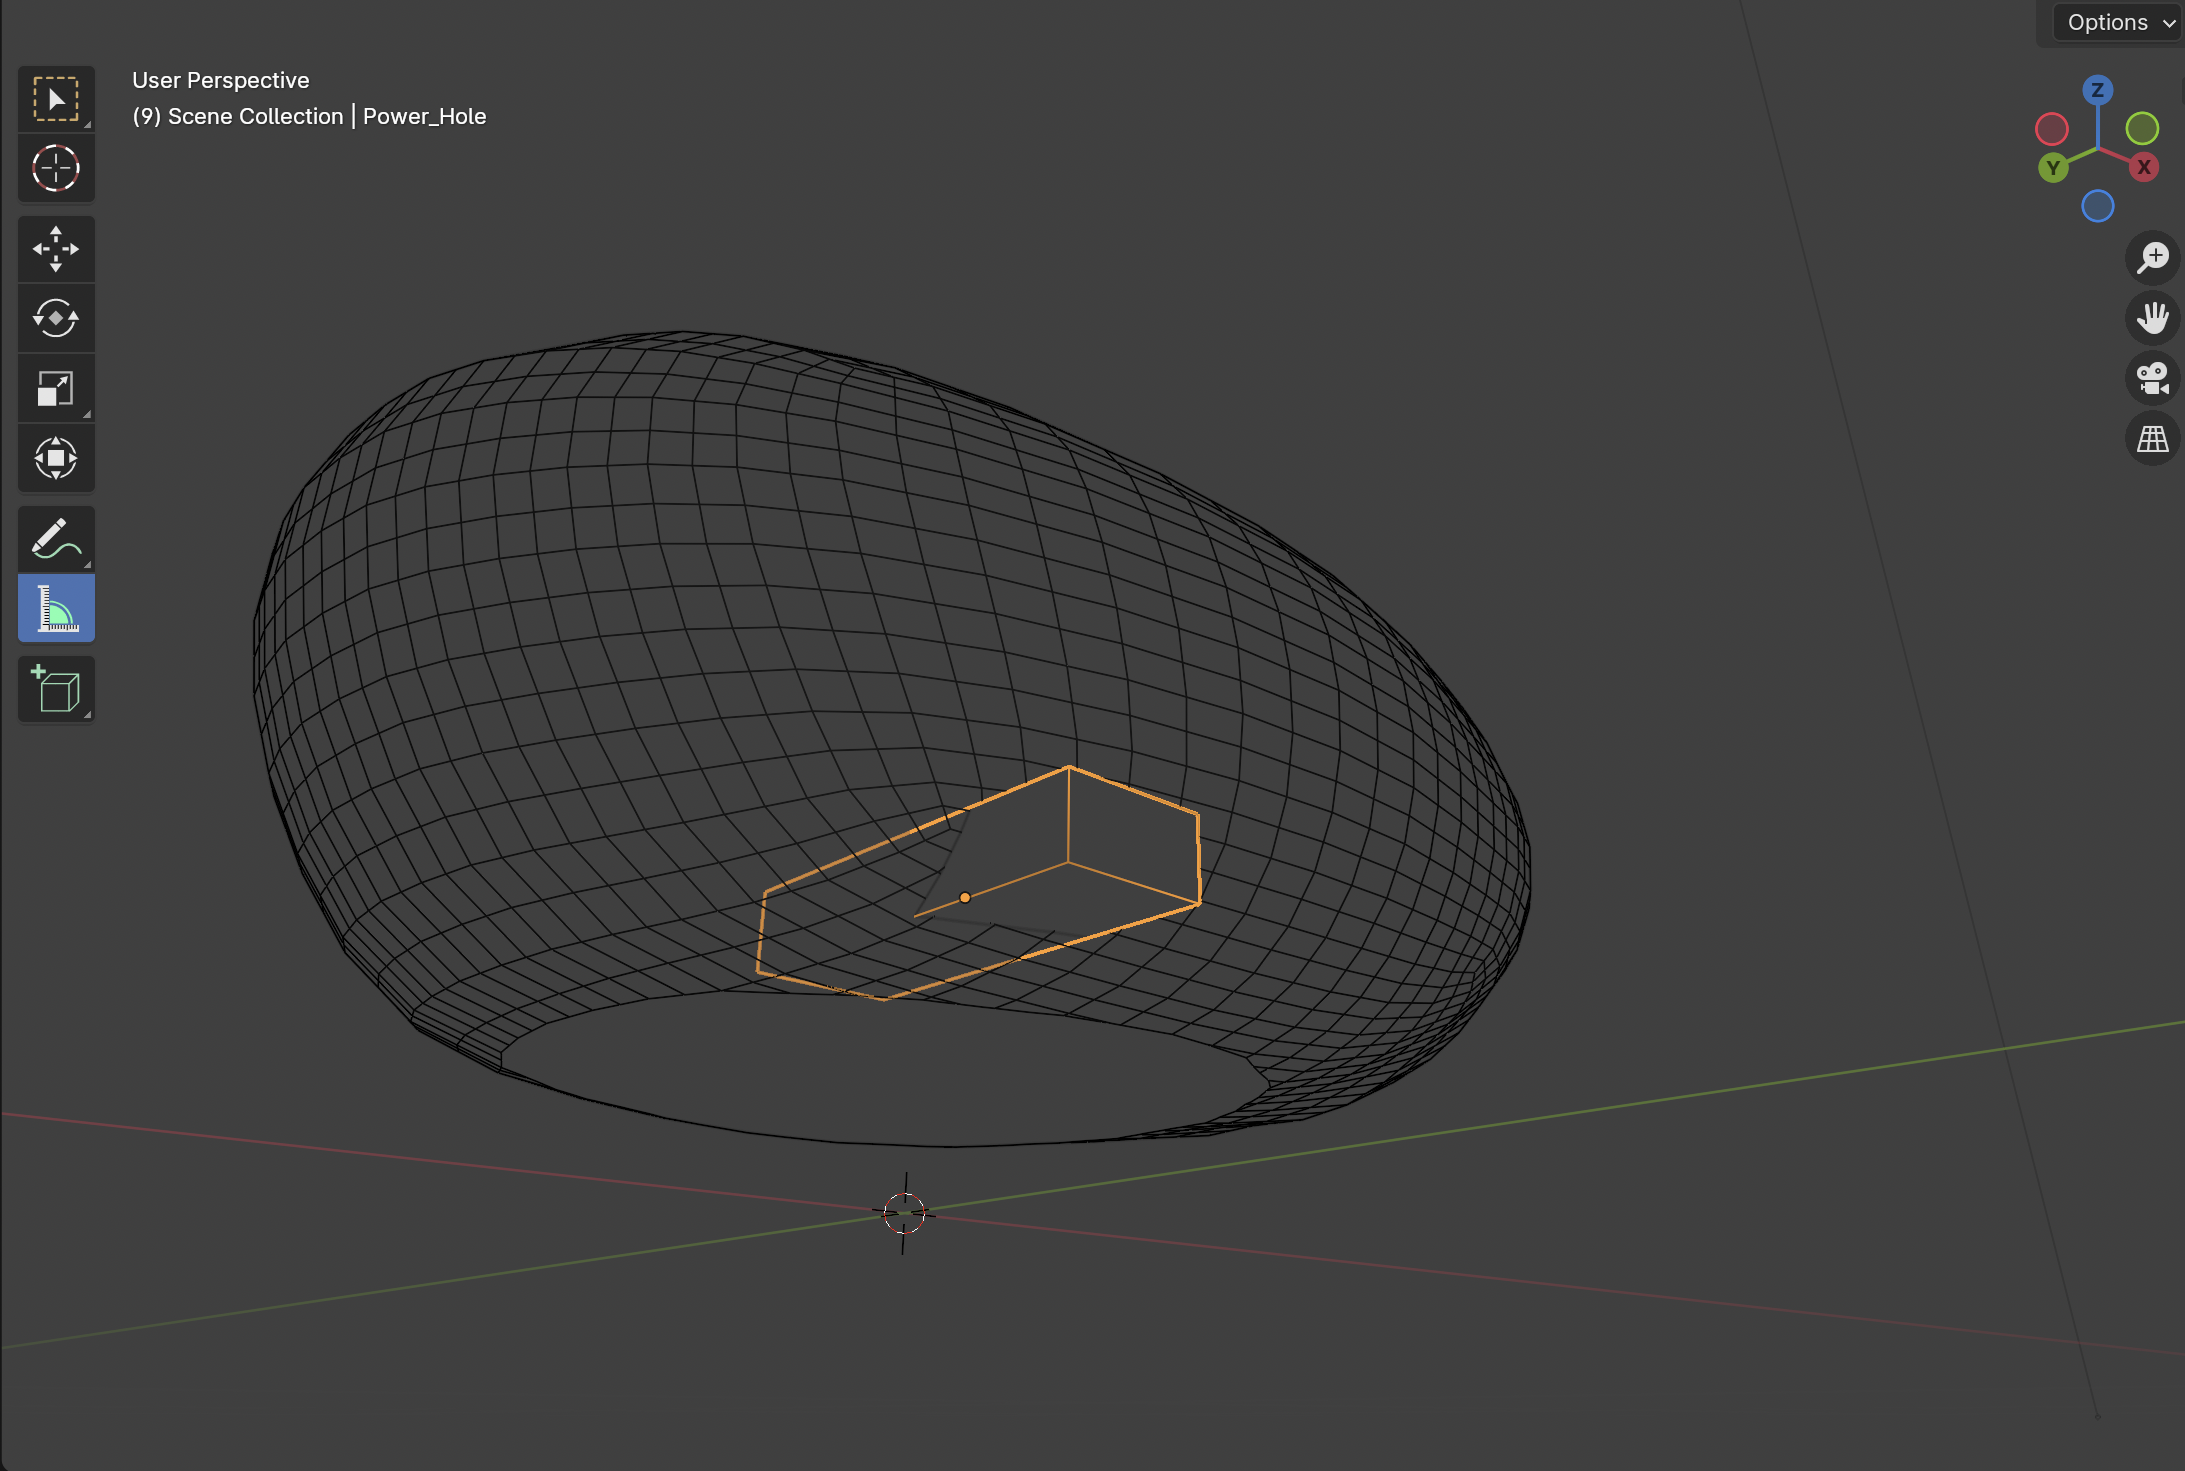Viewport: 2185px width, 1471px height.
Task: Expand the Annotate tool group
Action: pyautogui.click(x=86, y=564)
